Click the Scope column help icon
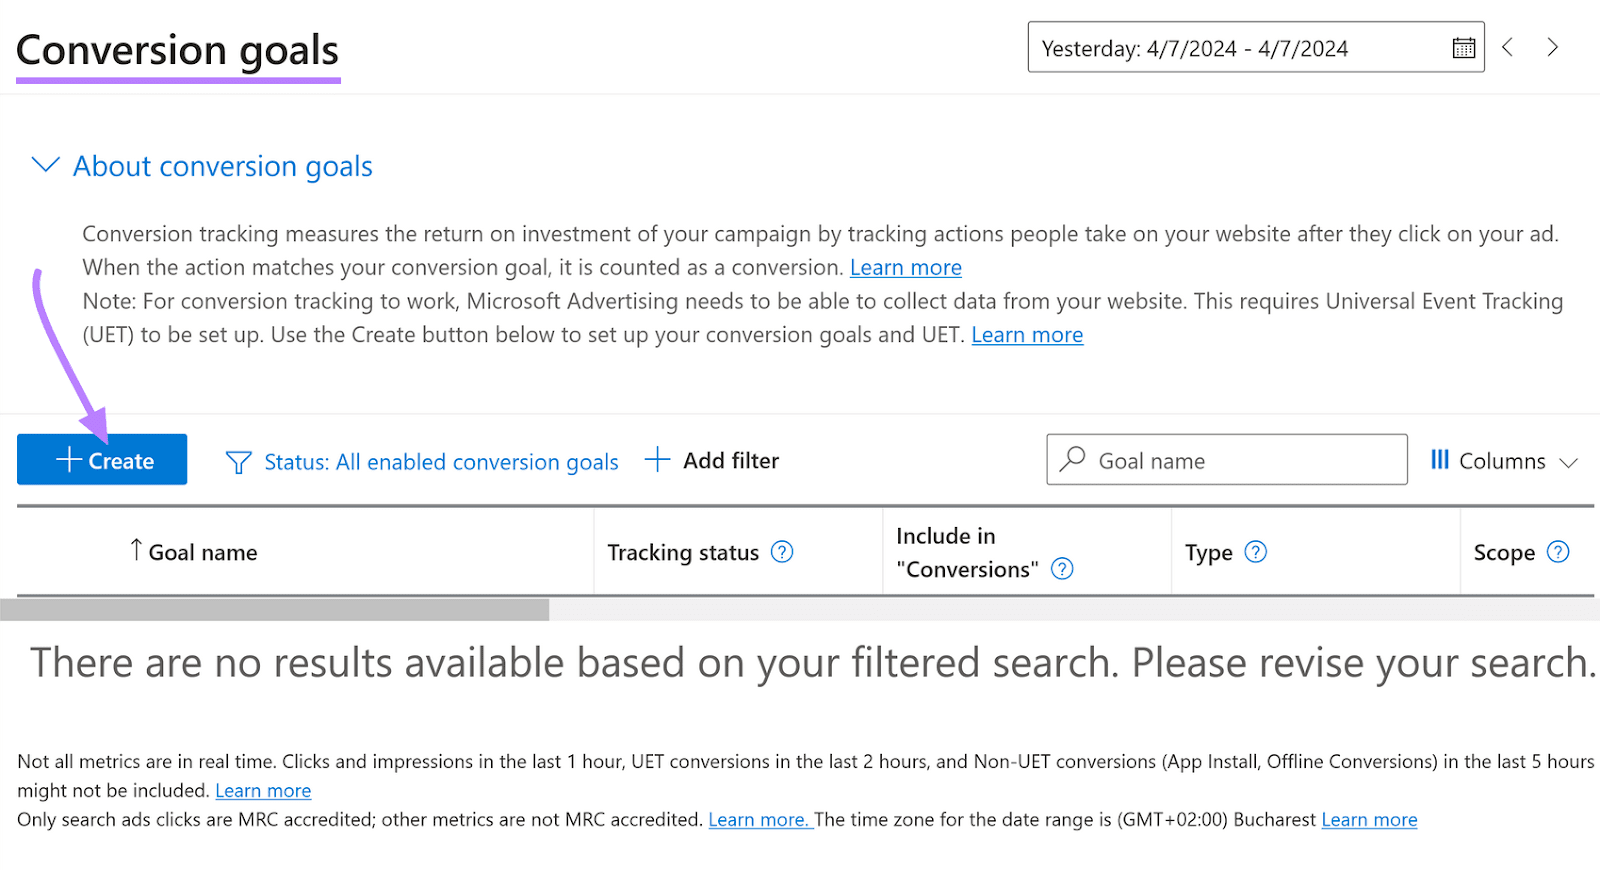 1558,552
